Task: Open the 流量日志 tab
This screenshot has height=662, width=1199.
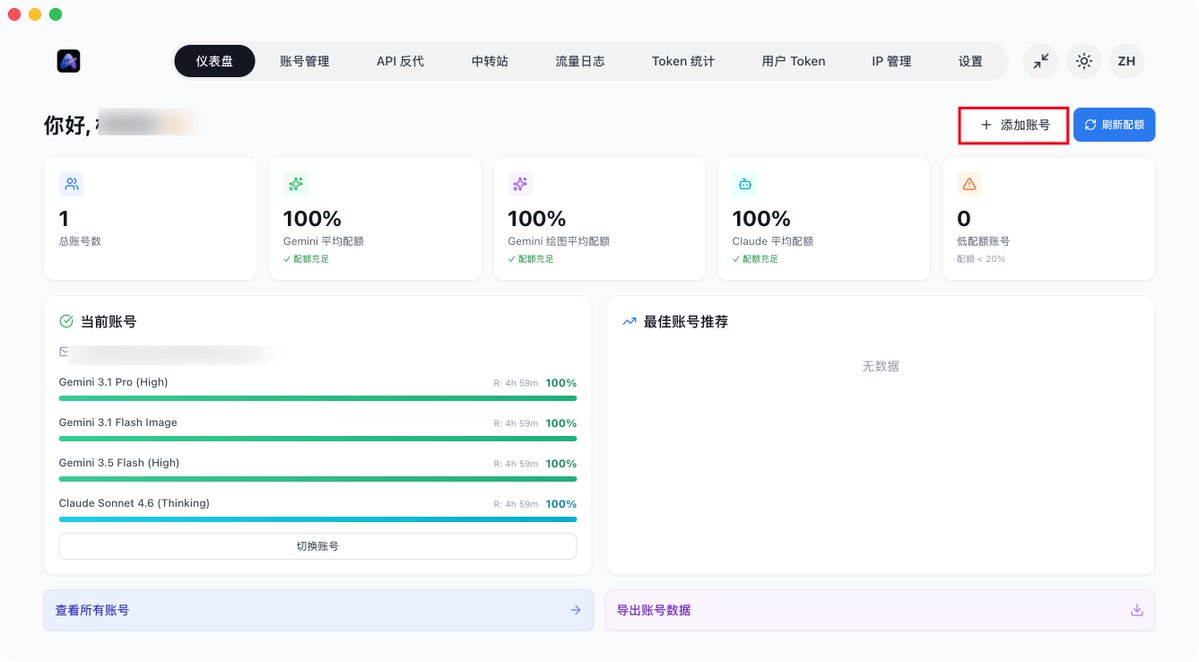Action: (x=580, y=61)
